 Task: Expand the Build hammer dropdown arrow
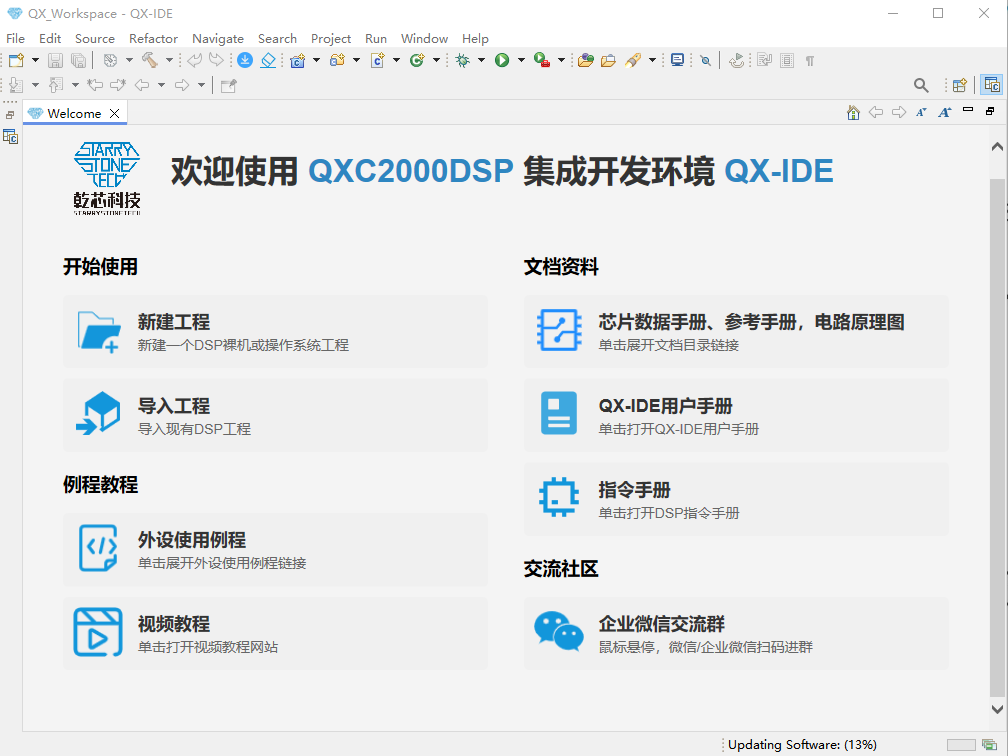pos(169,60)
